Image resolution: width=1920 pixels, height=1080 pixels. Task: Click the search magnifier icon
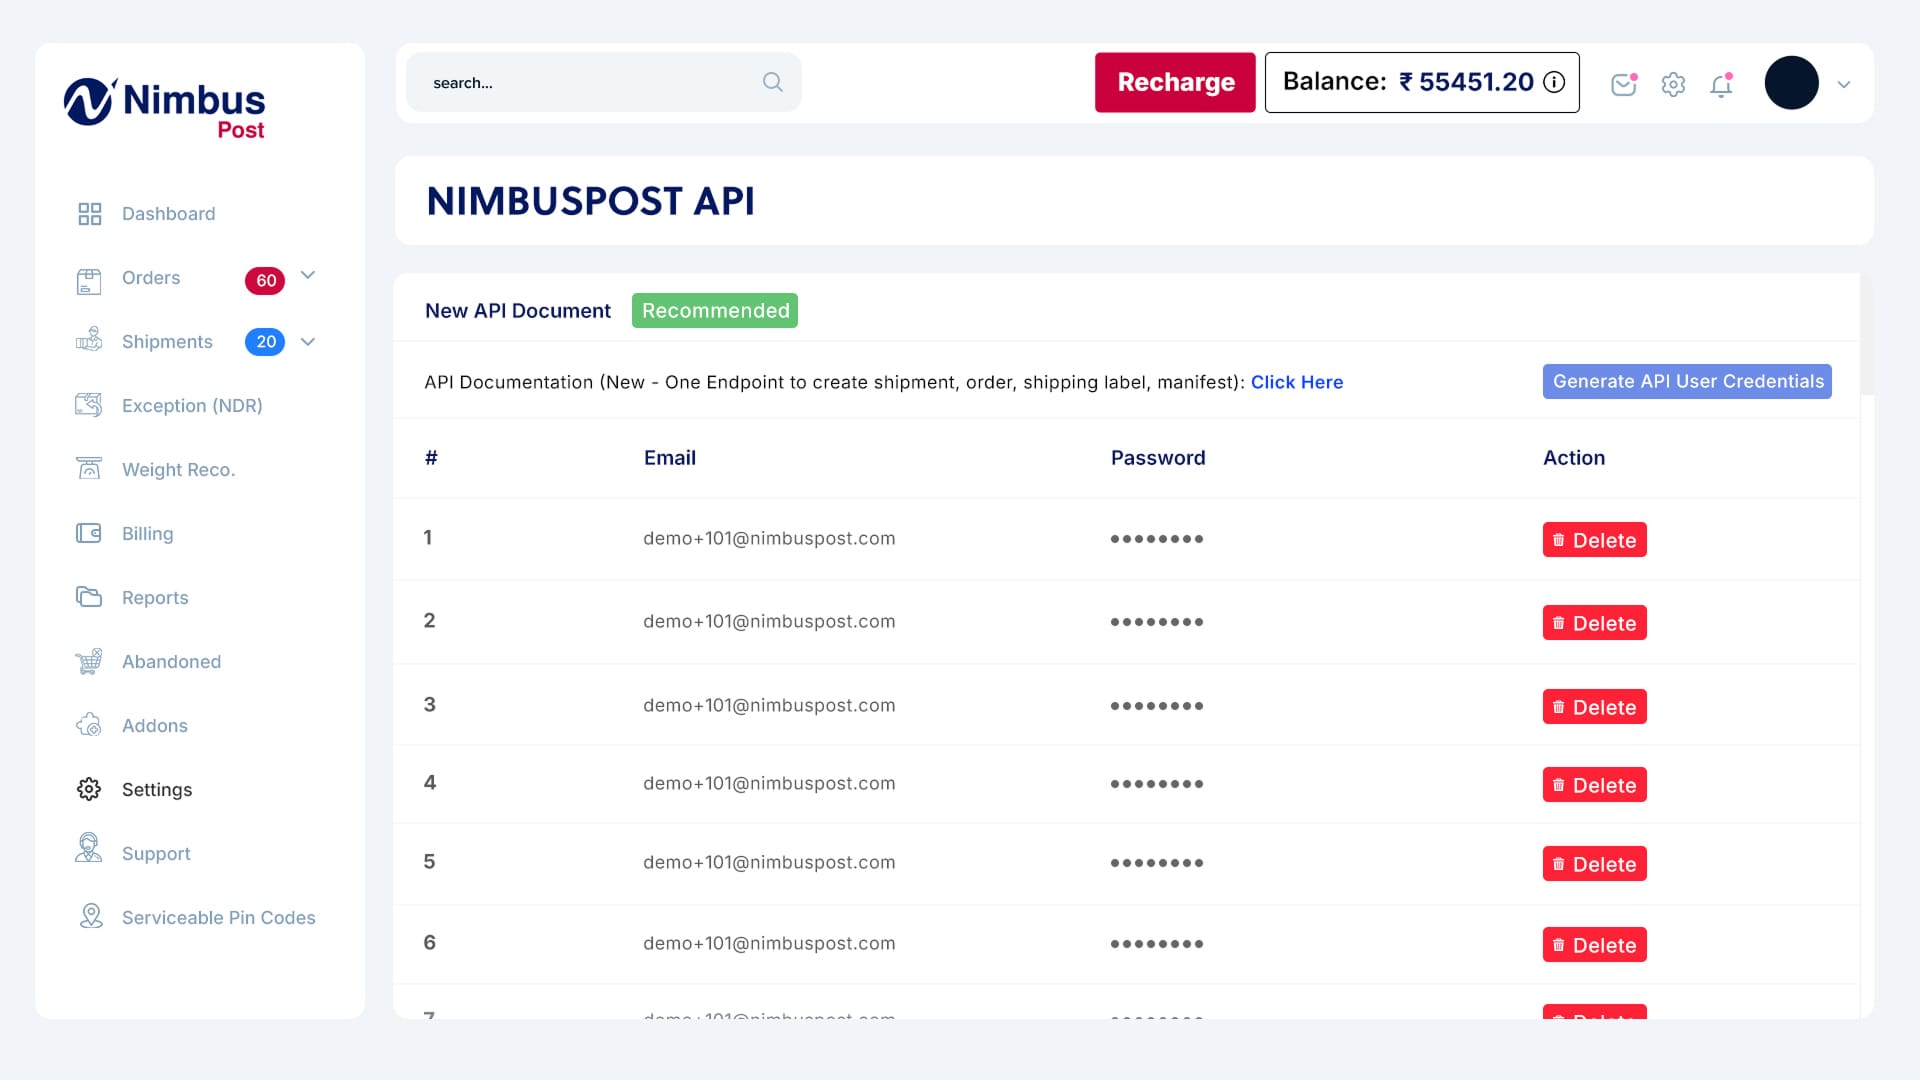772,82
